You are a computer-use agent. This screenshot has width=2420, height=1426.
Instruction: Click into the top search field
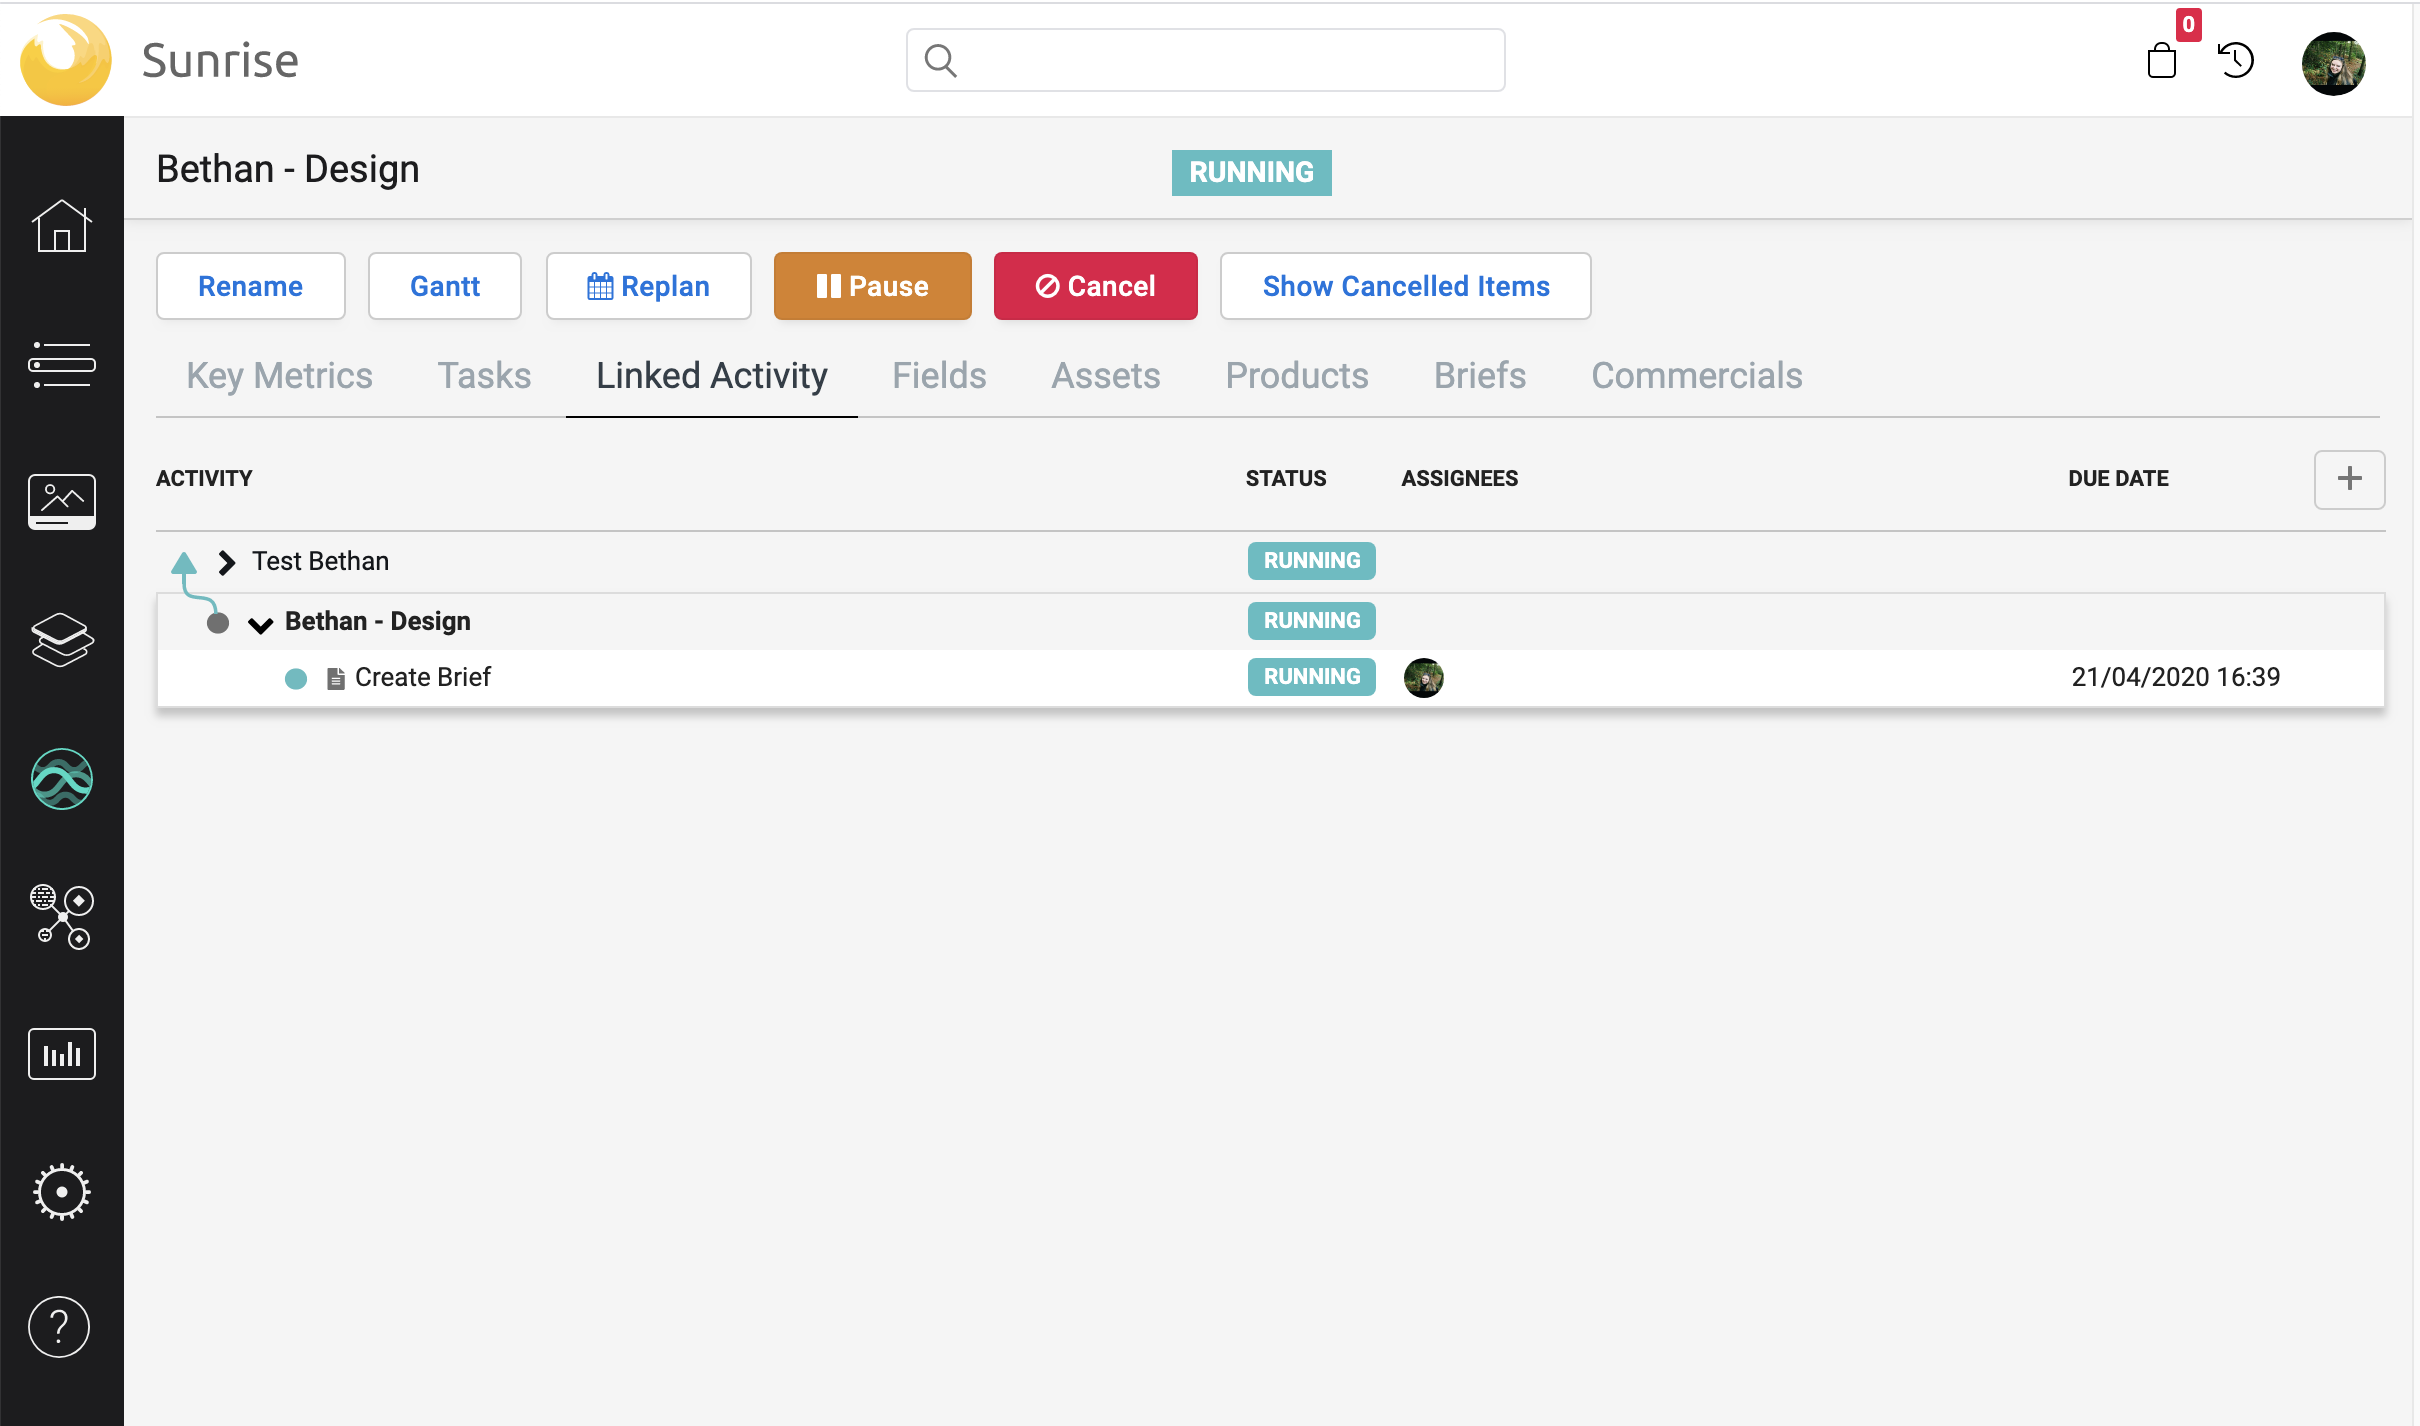click(1205, 61)
